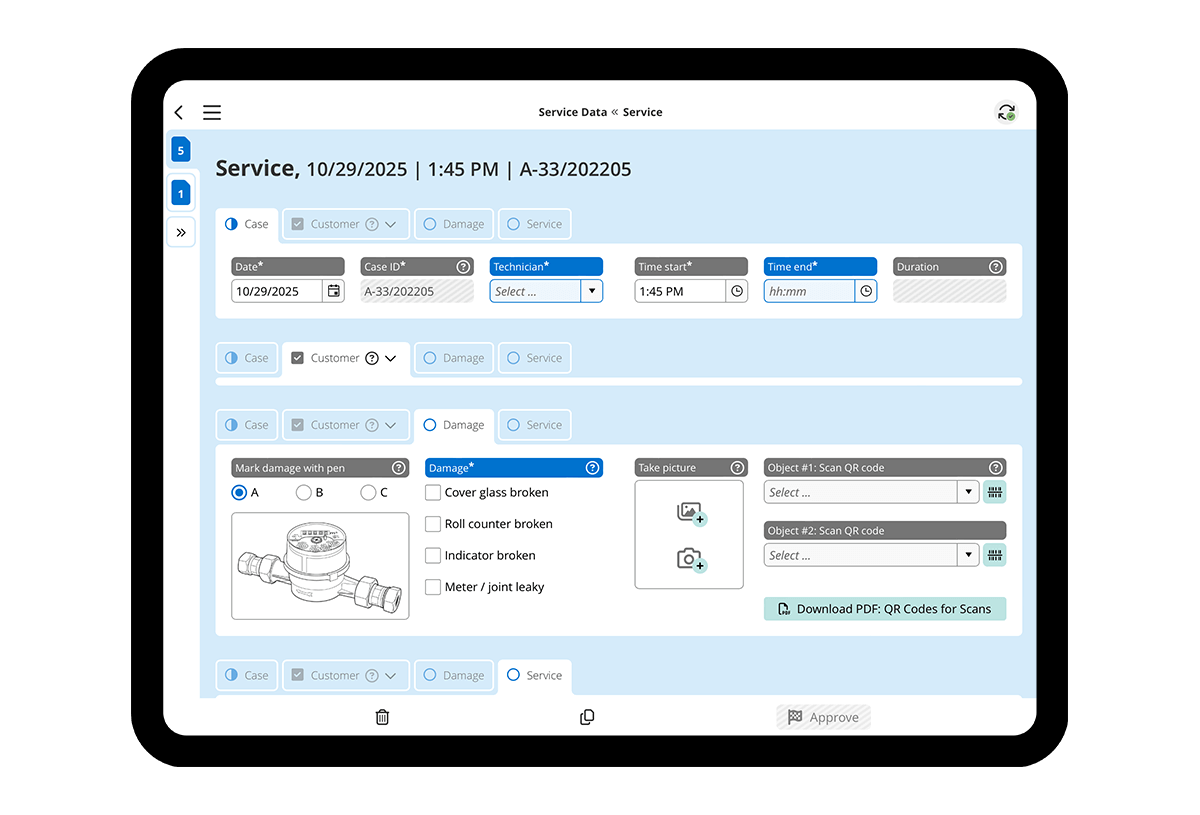Click the sync/refresh icon in top right
This screenshot has width=1200, height=815.
tap(1005, 111)
